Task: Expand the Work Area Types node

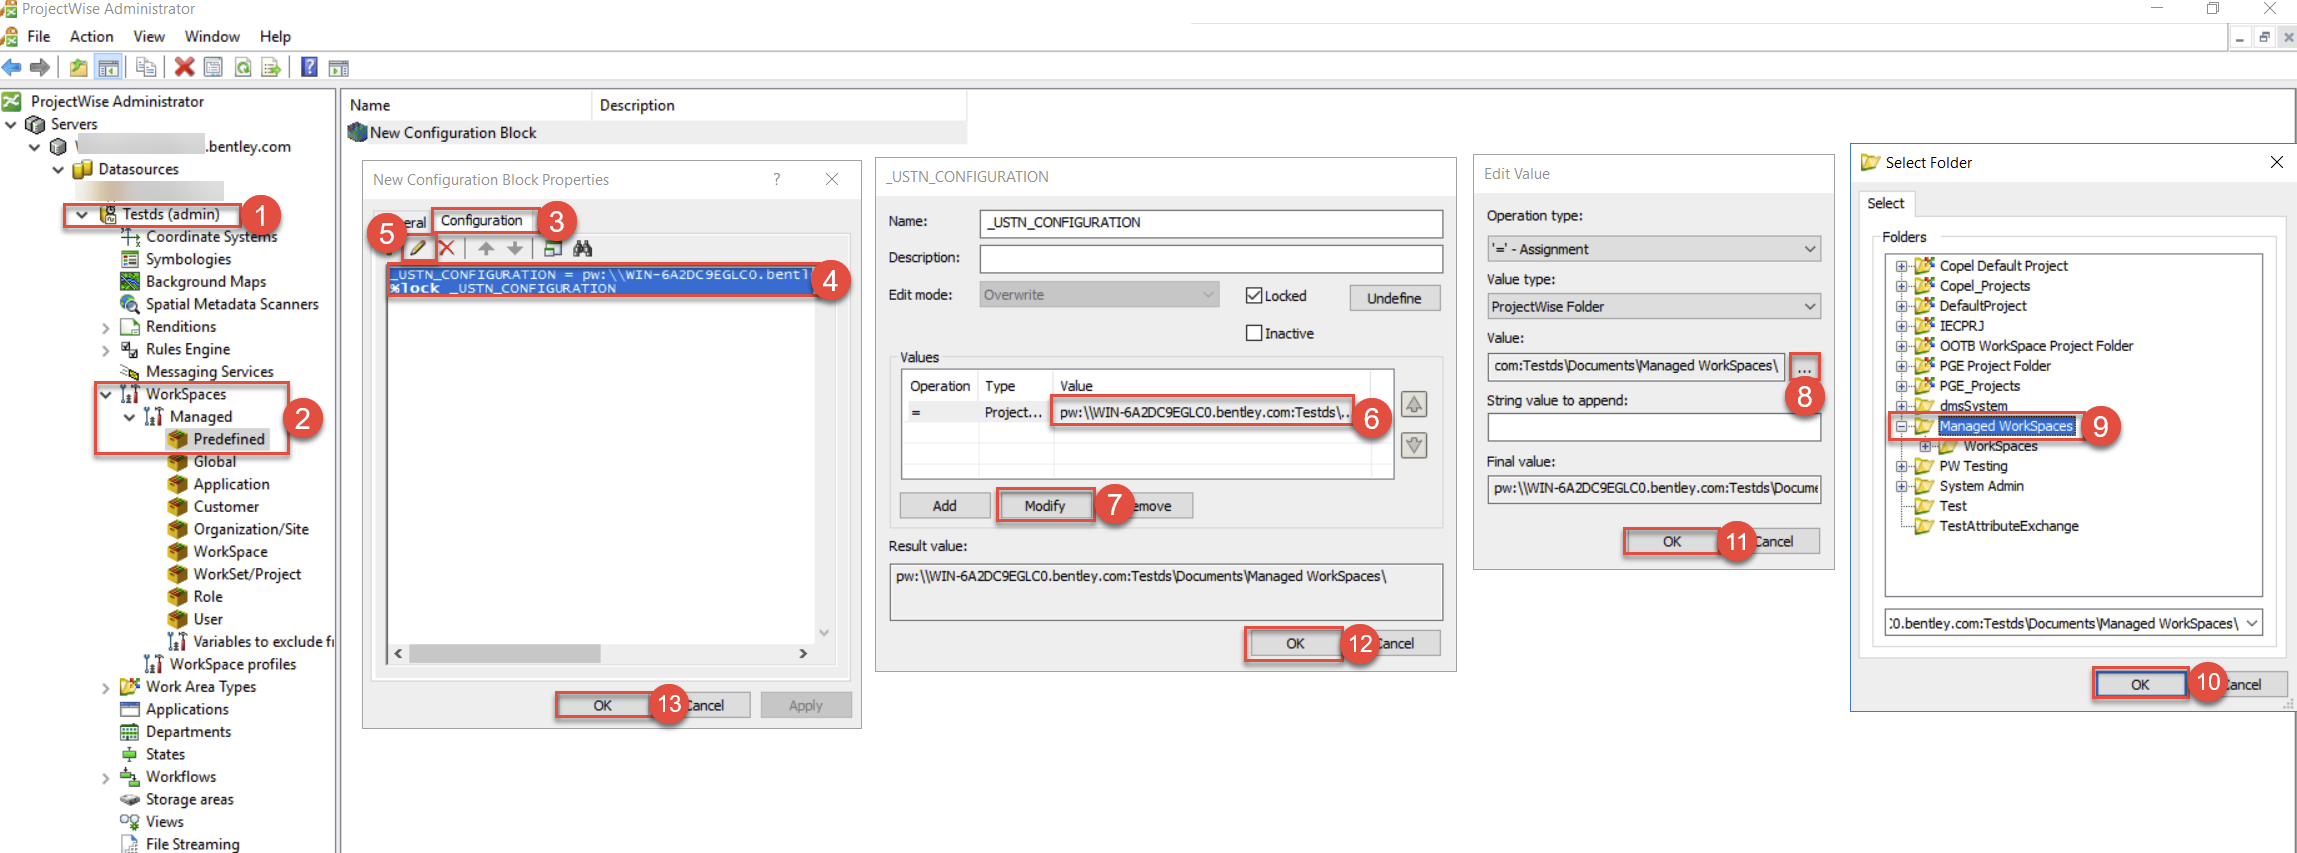Action: tap(106, 688)
